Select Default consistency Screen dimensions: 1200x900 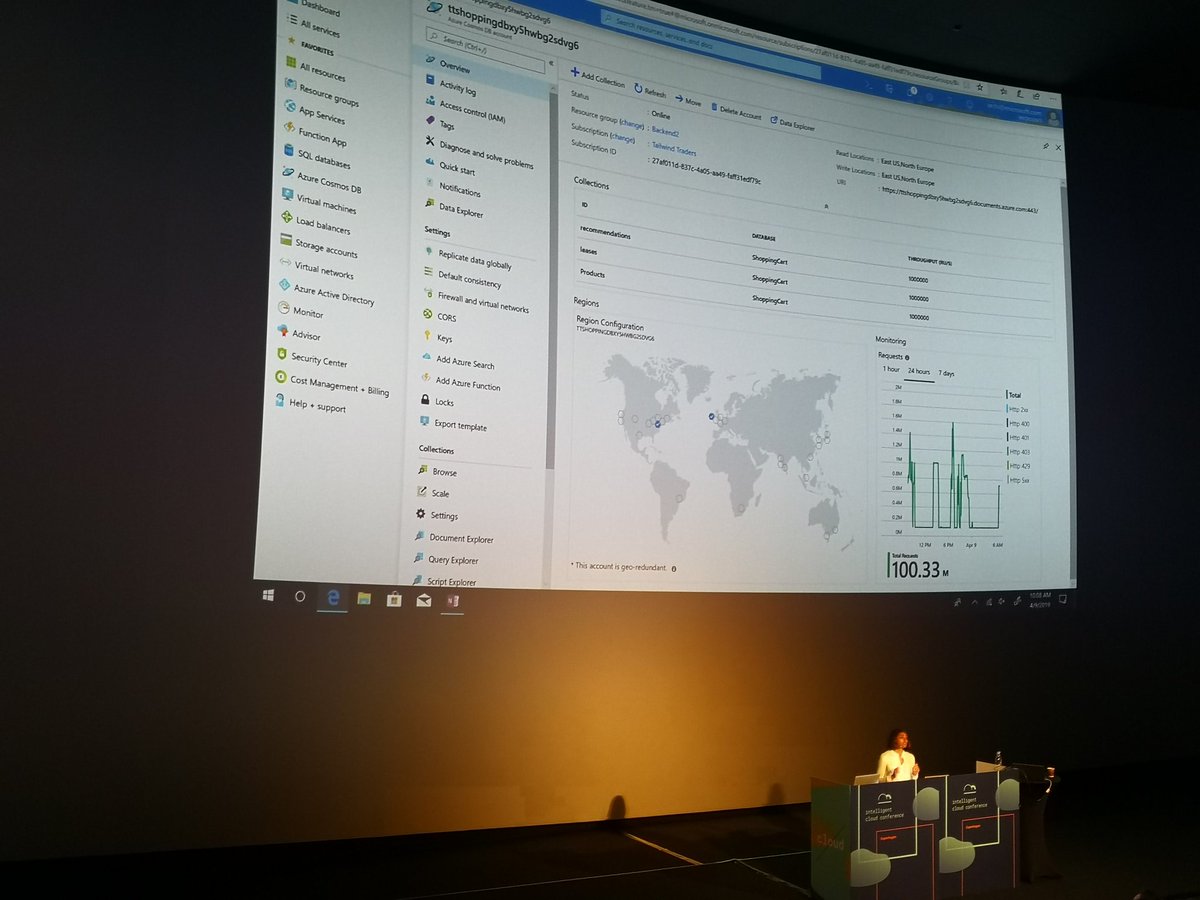click(469, 280)
